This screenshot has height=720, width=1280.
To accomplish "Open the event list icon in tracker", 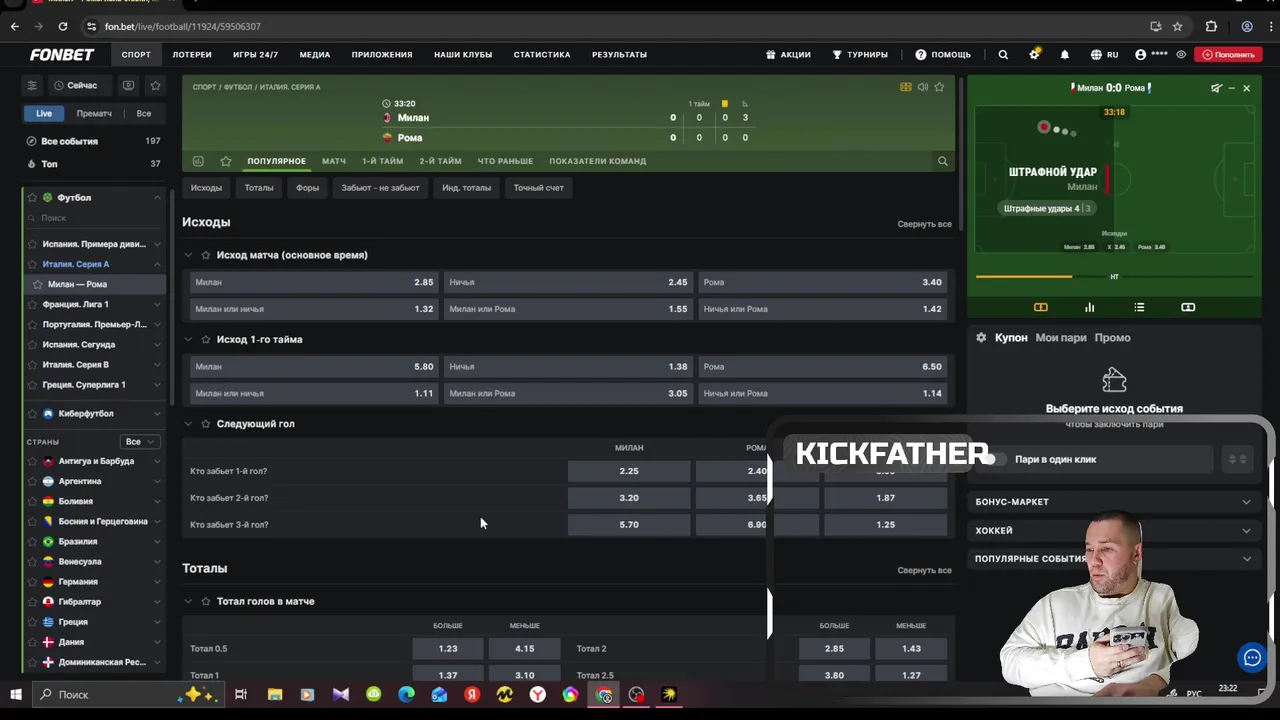I will pos(1139,307).
